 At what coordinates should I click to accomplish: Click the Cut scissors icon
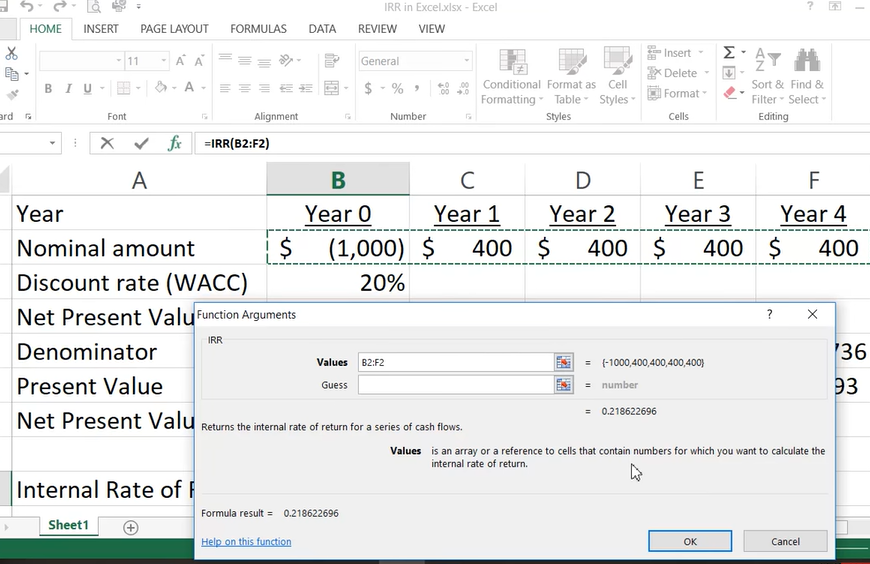11,53
